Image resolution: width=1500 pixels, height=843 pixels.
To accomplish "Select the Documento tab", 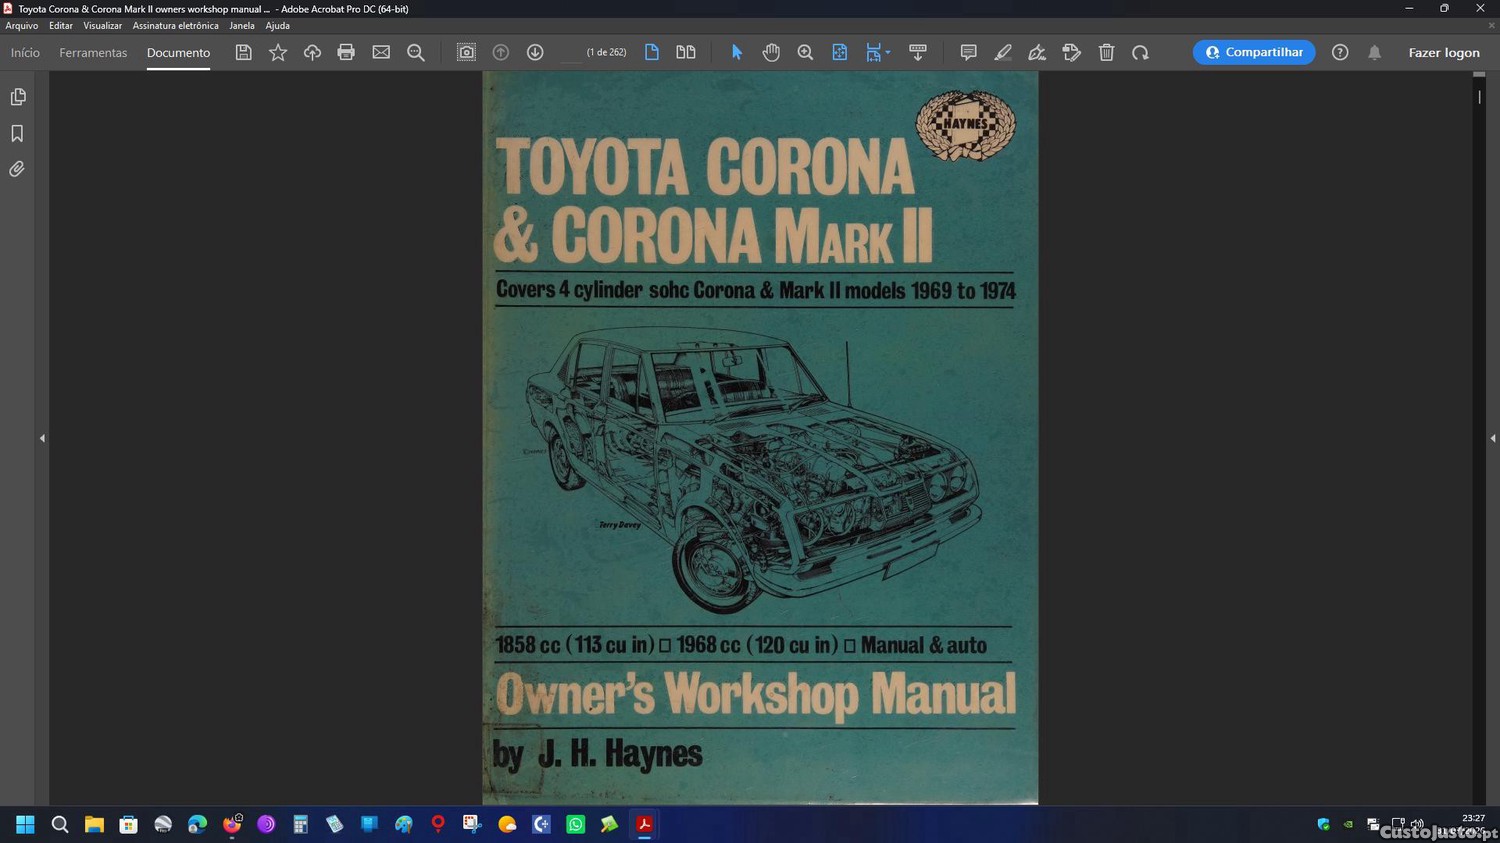I will pos(178,52).
